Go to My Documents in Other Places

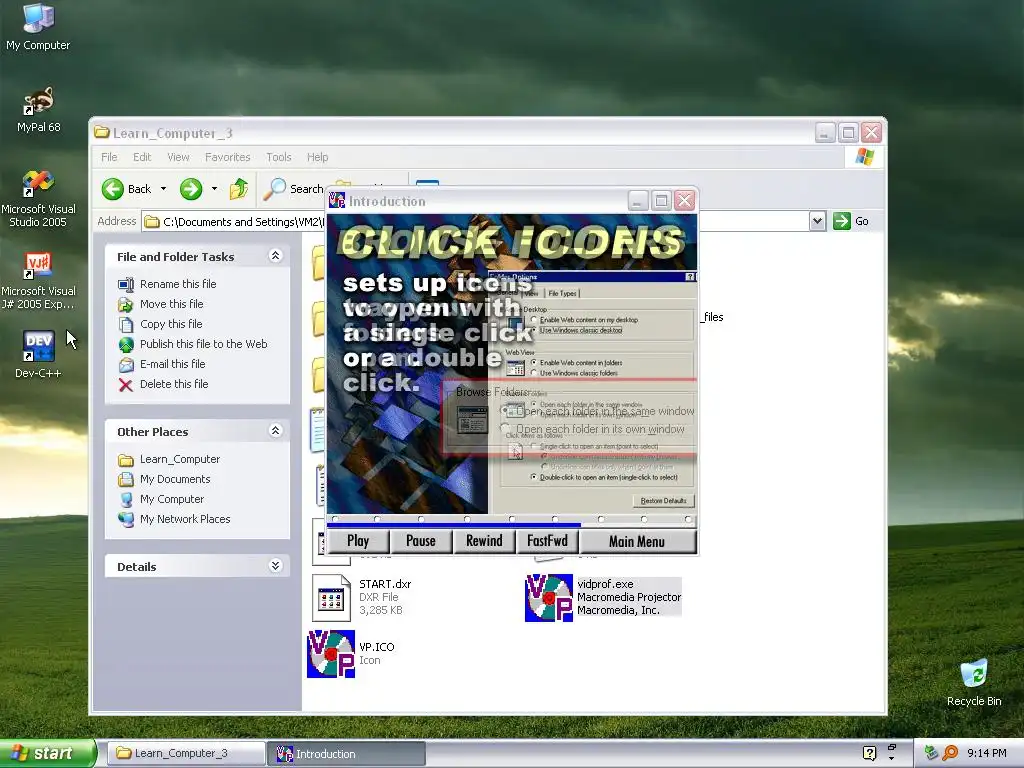[x=175, y=479]
